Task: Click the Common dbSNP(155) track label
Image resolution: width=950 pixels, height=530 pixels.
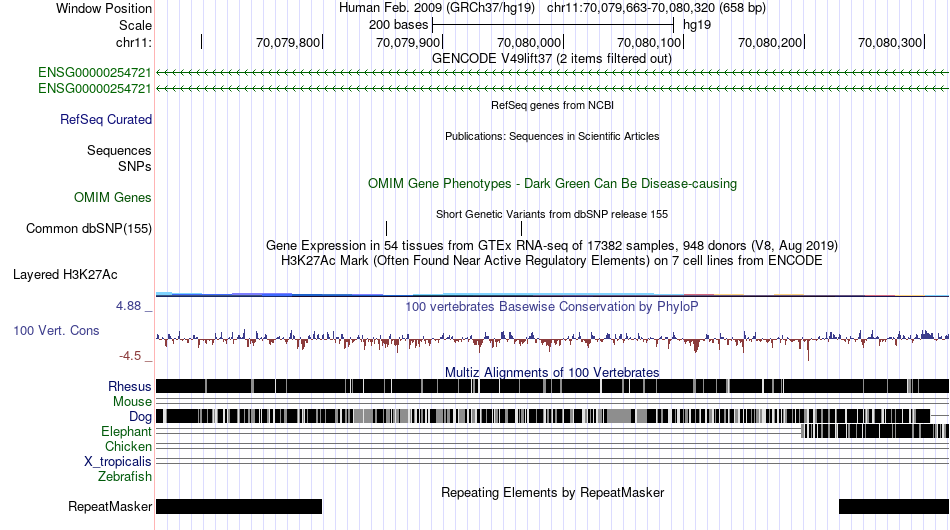Action: [89, 228]
